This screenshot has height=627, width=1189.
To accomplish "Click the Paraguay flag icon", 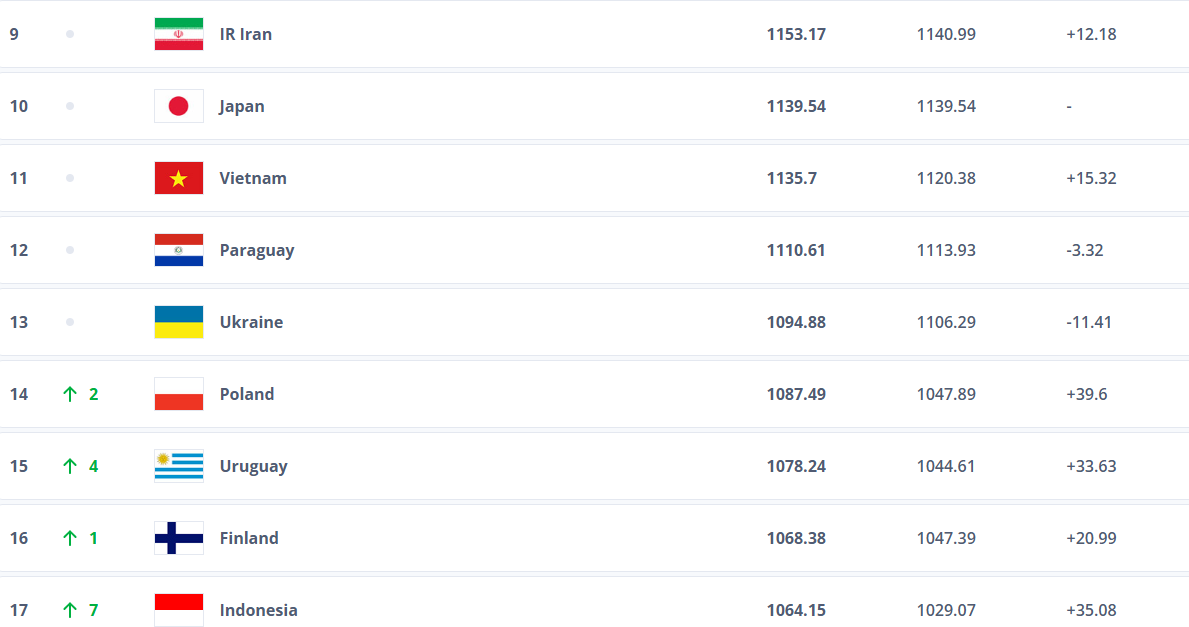I will [179, 250].
